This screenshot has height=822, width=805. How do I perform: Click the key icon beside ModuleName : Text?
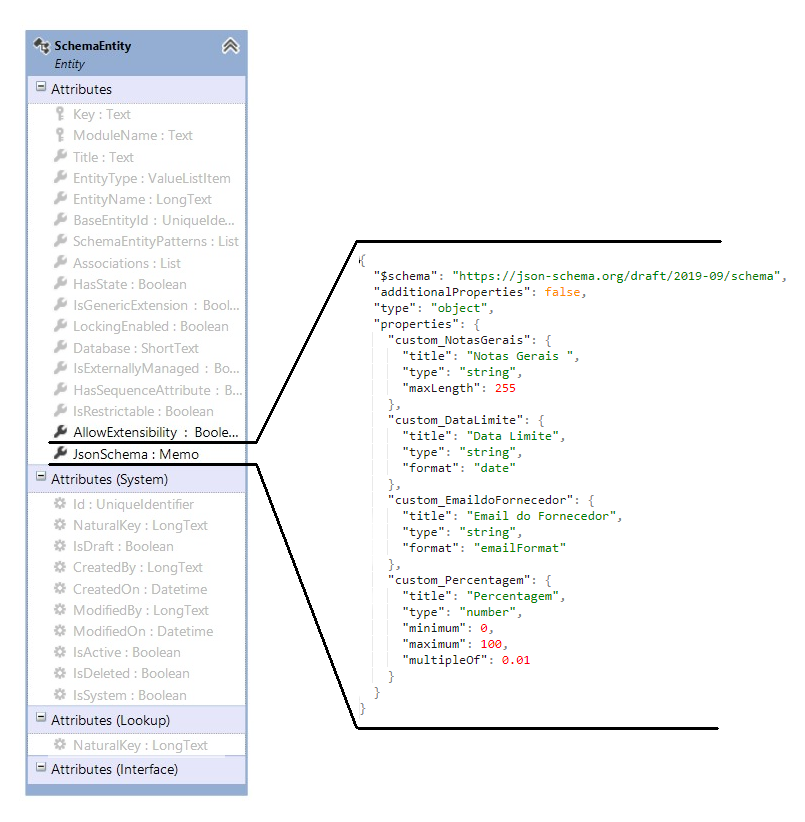point(60,135)
